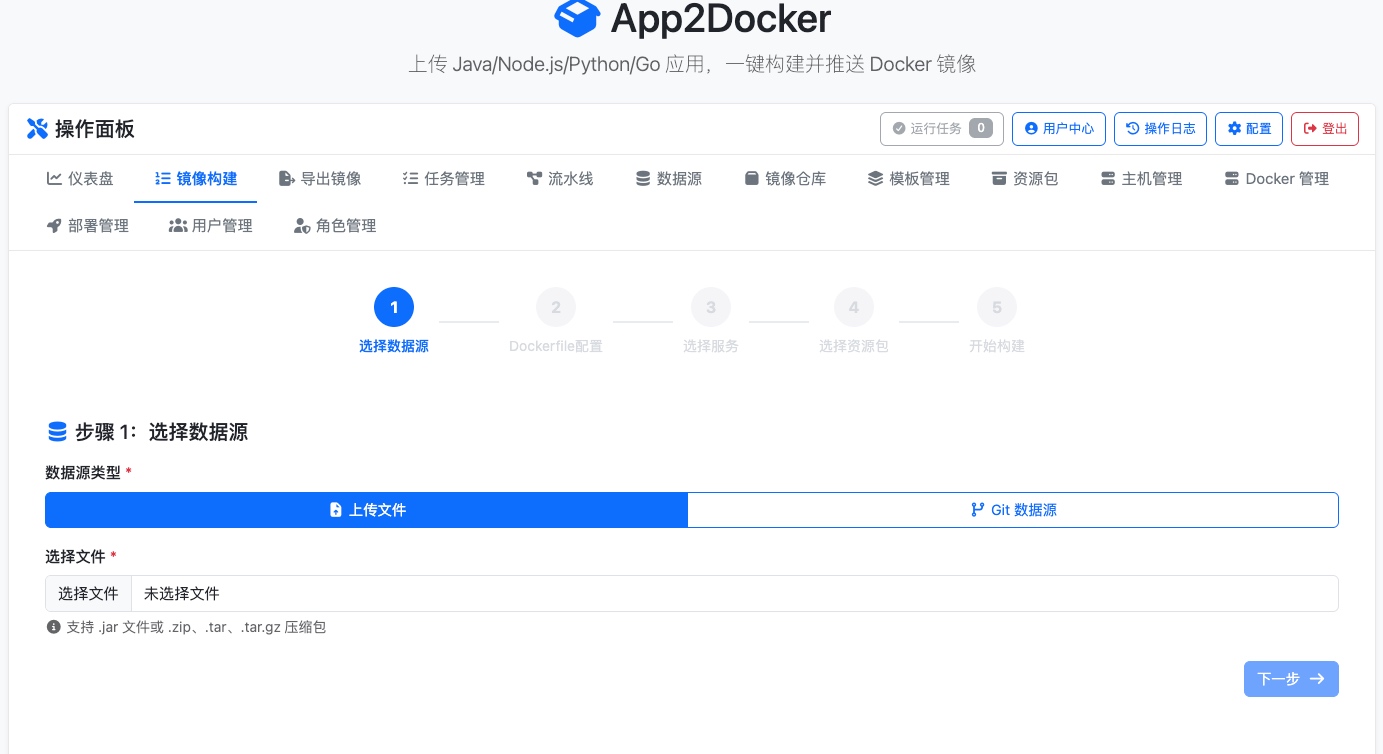
Task: Click the layers icon on 模板管理
Action: [x=875, y=179]
